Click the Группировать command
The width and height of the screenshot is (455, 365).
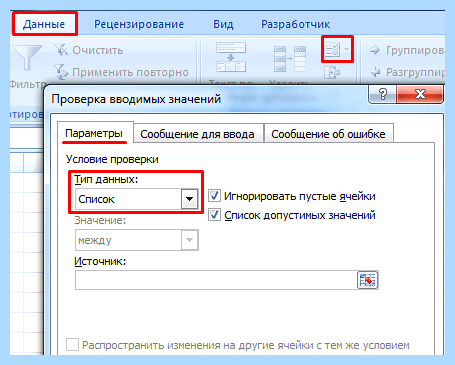pyautogui.click(x=407, y=50)
